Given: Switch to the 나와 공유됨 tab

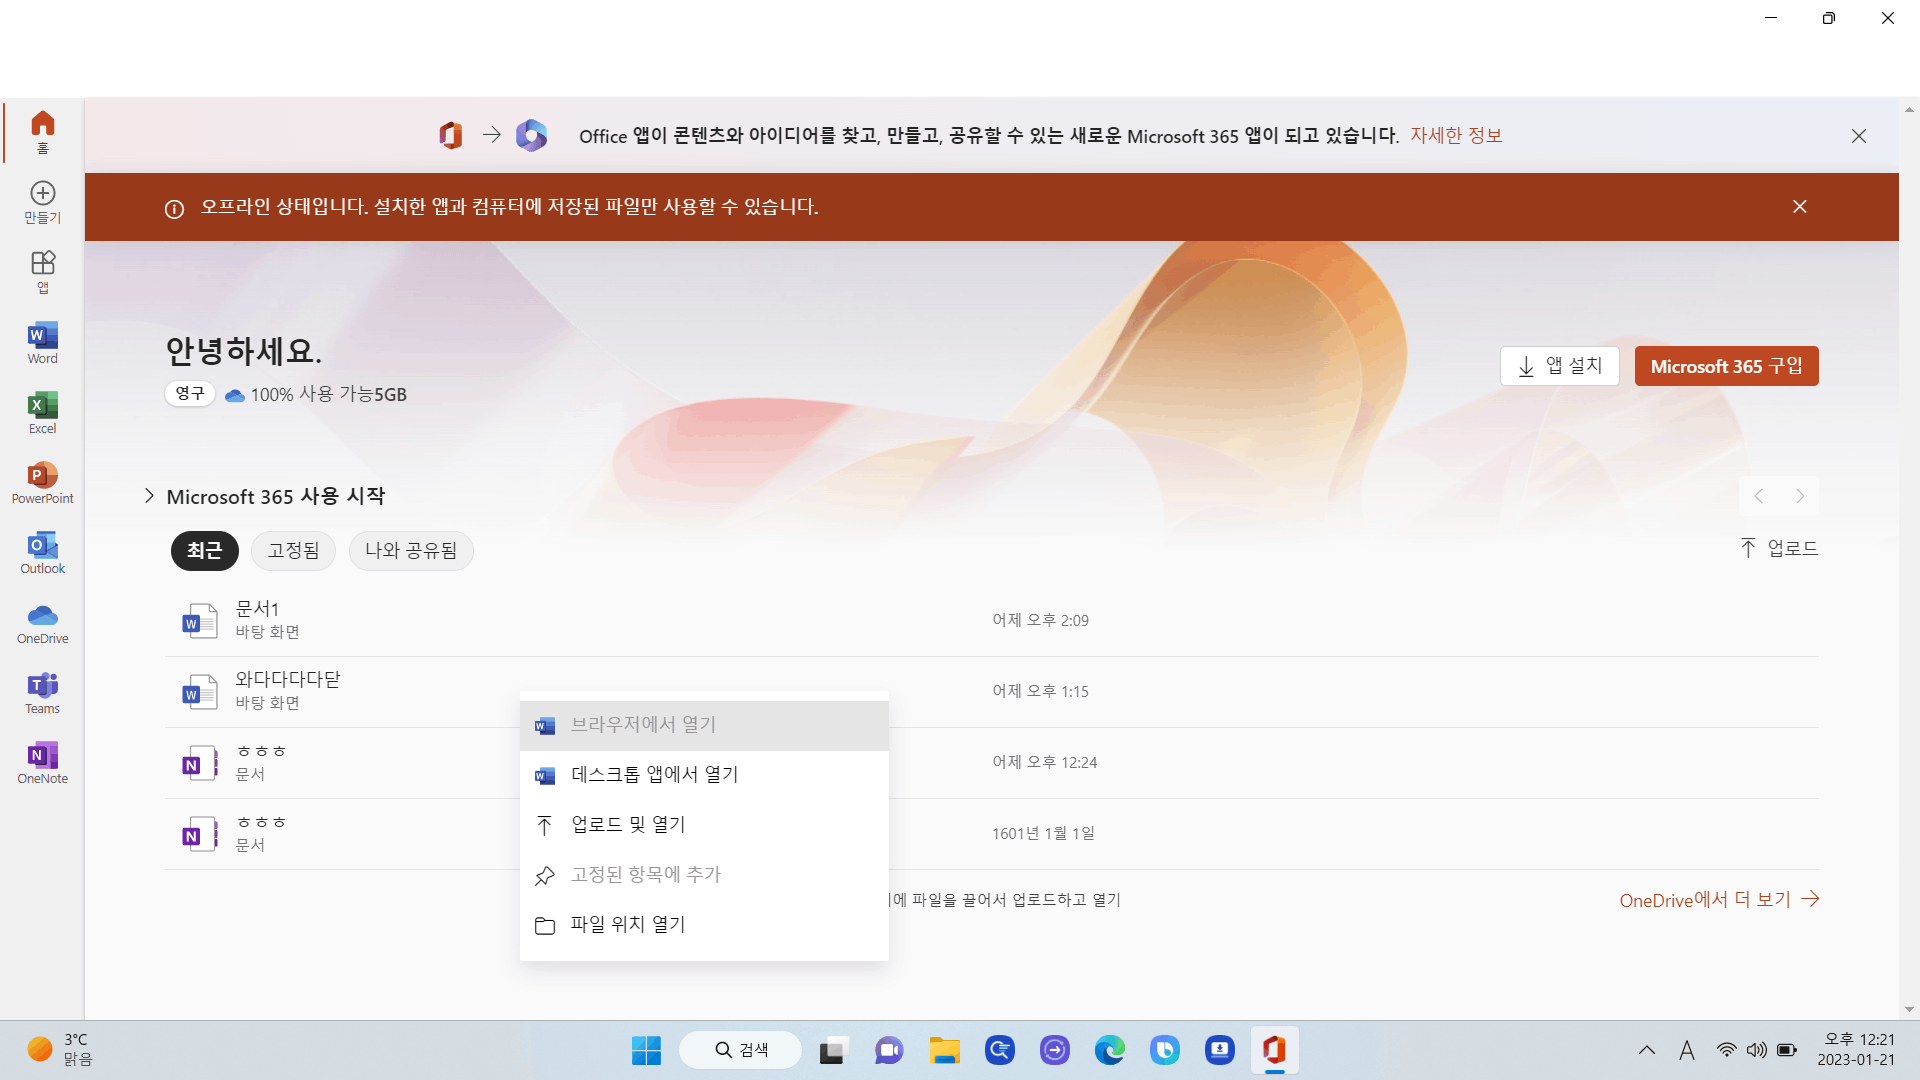Looking at the screenshot, I should point(411,551).
